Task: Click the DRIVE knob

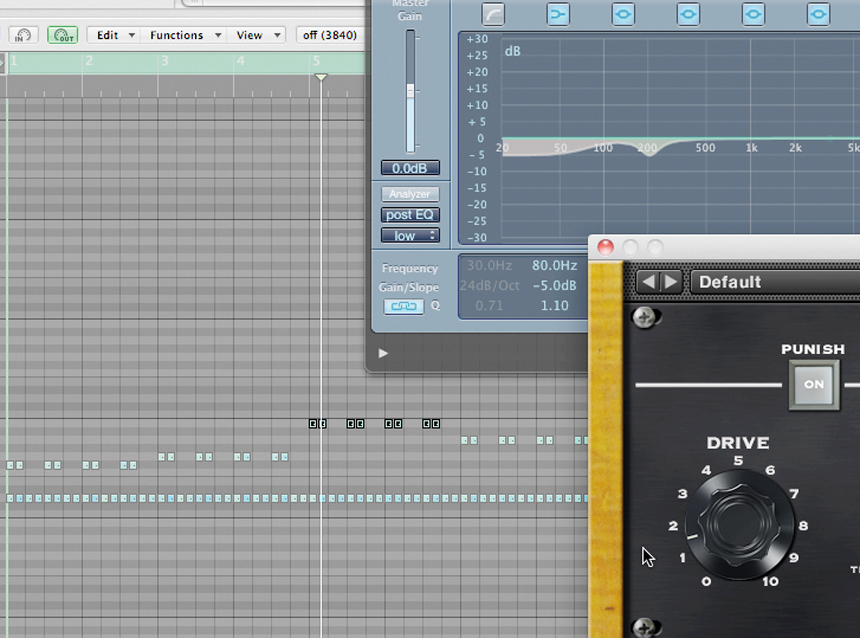Action: tap(738, 523)
